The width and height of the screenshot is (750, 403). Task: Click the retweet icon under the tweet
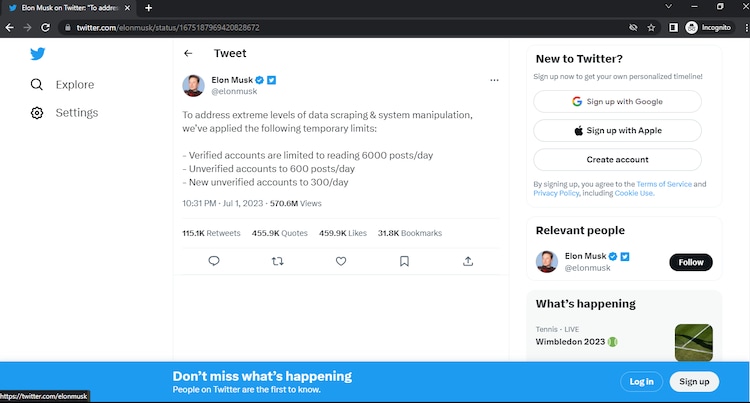[x=278, y=261]
